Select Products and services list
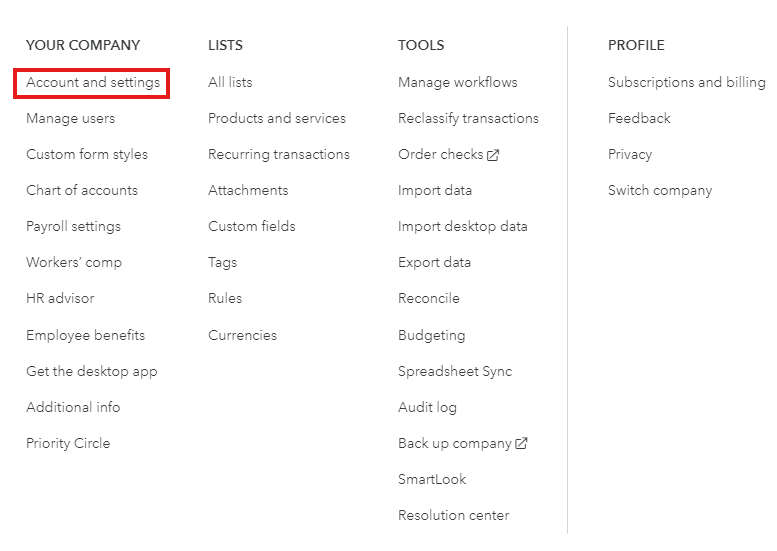777x551 pixels. (277, 118)
